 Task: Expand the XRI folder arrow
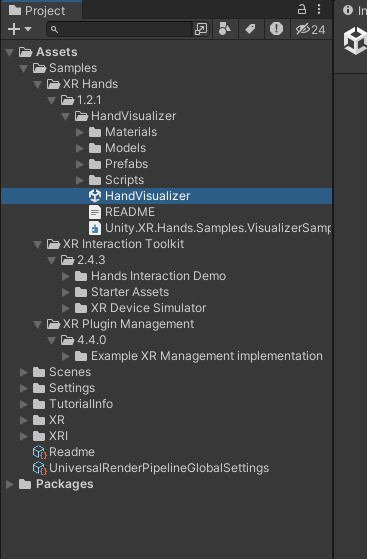[24, 437]
